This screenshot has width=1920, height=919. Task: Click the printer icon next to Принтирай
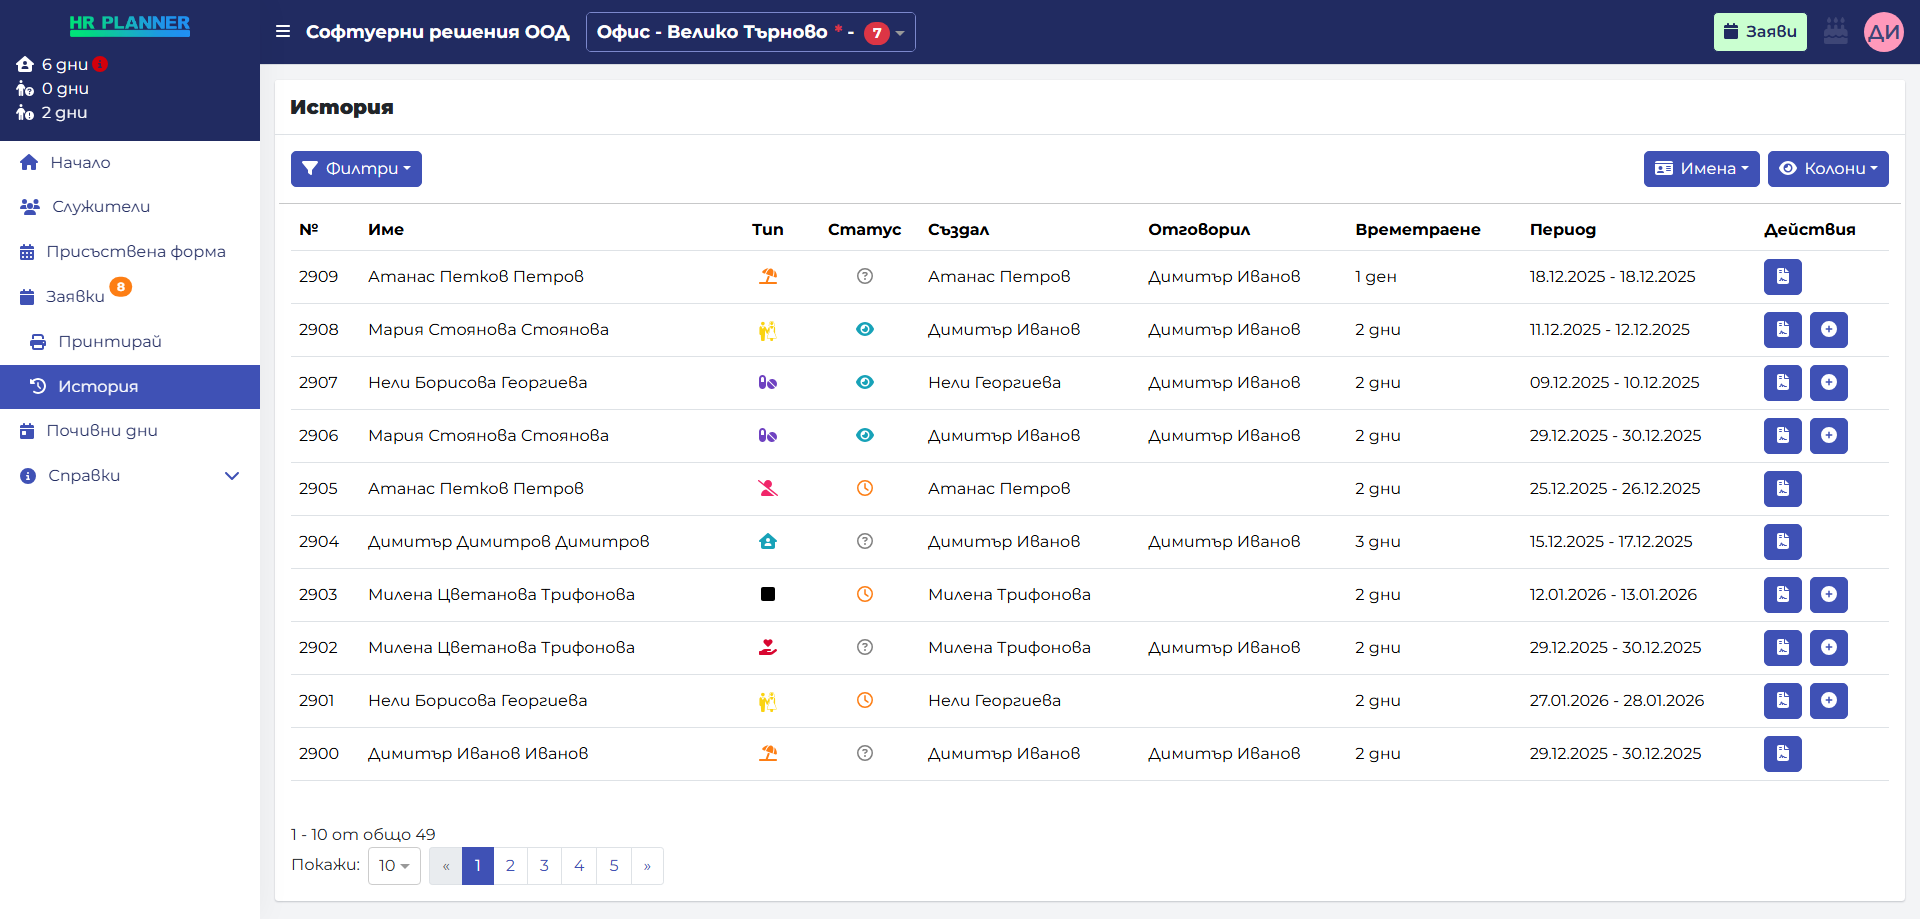36,341
